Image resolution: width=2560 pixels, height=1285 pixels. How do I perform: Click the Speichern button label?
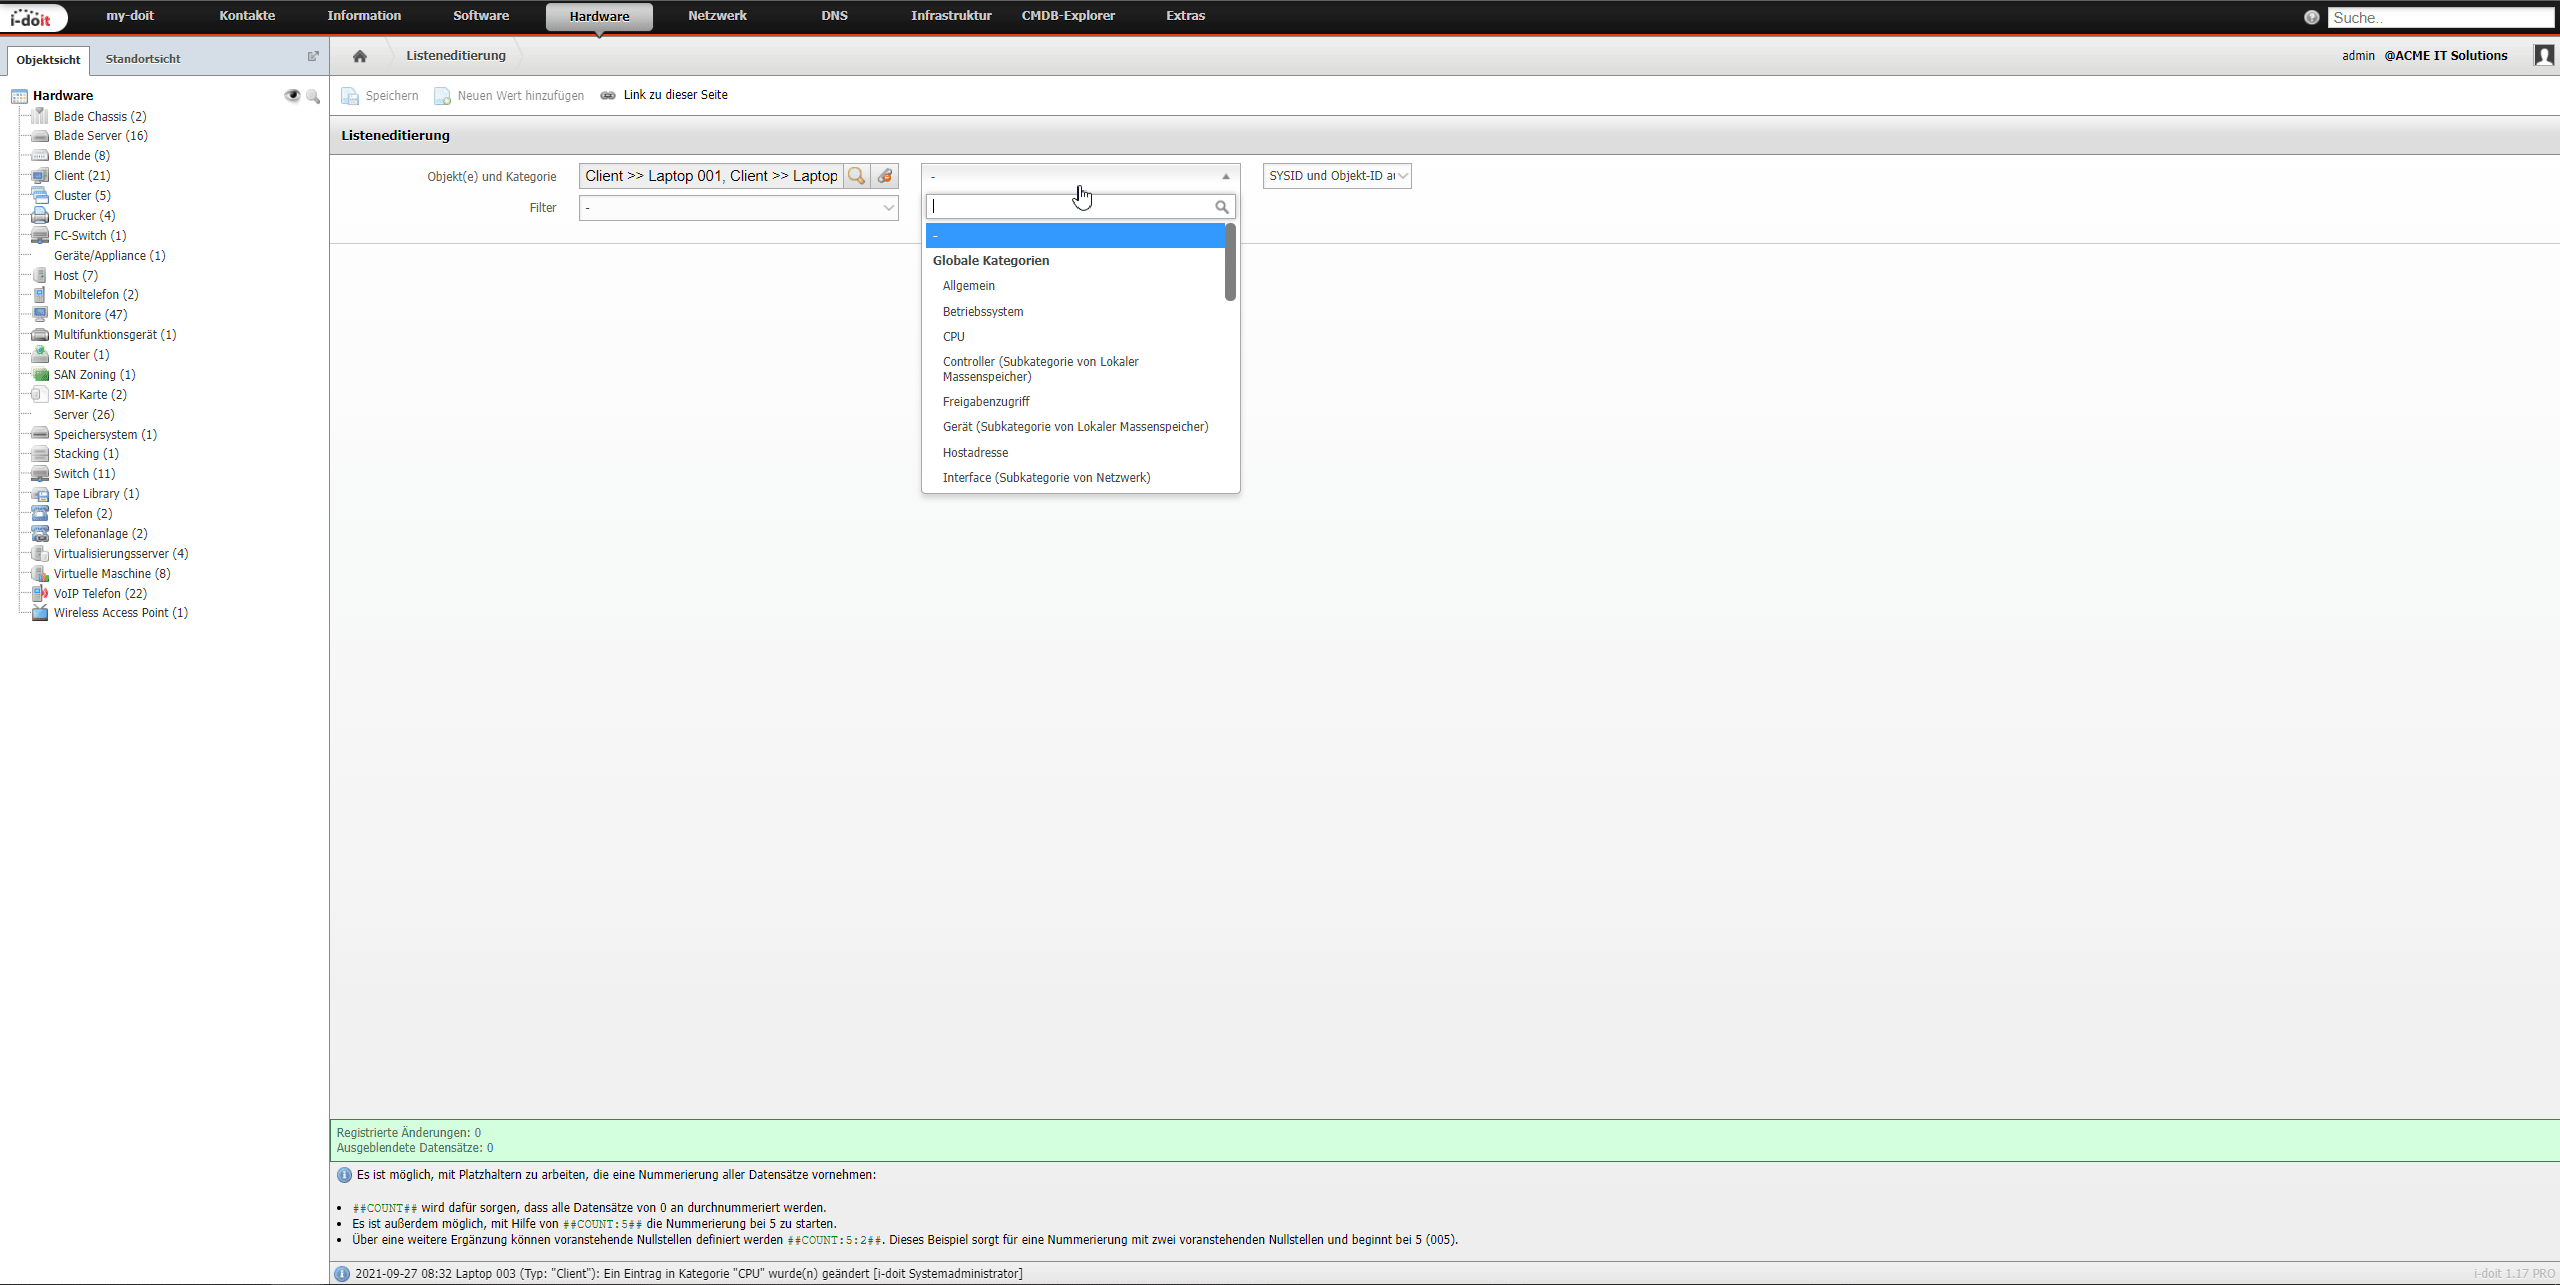pyautogui.click(x=392, y=96)
